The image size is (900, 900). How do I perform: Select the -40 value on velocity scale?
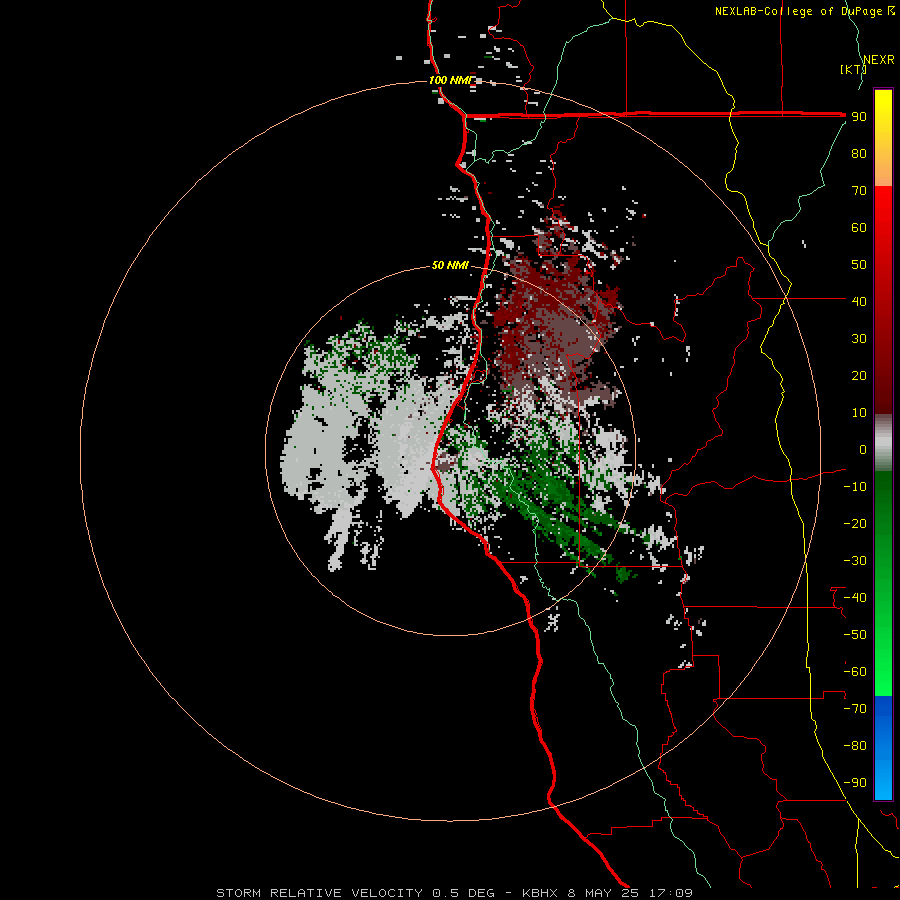tap(855, 598)
